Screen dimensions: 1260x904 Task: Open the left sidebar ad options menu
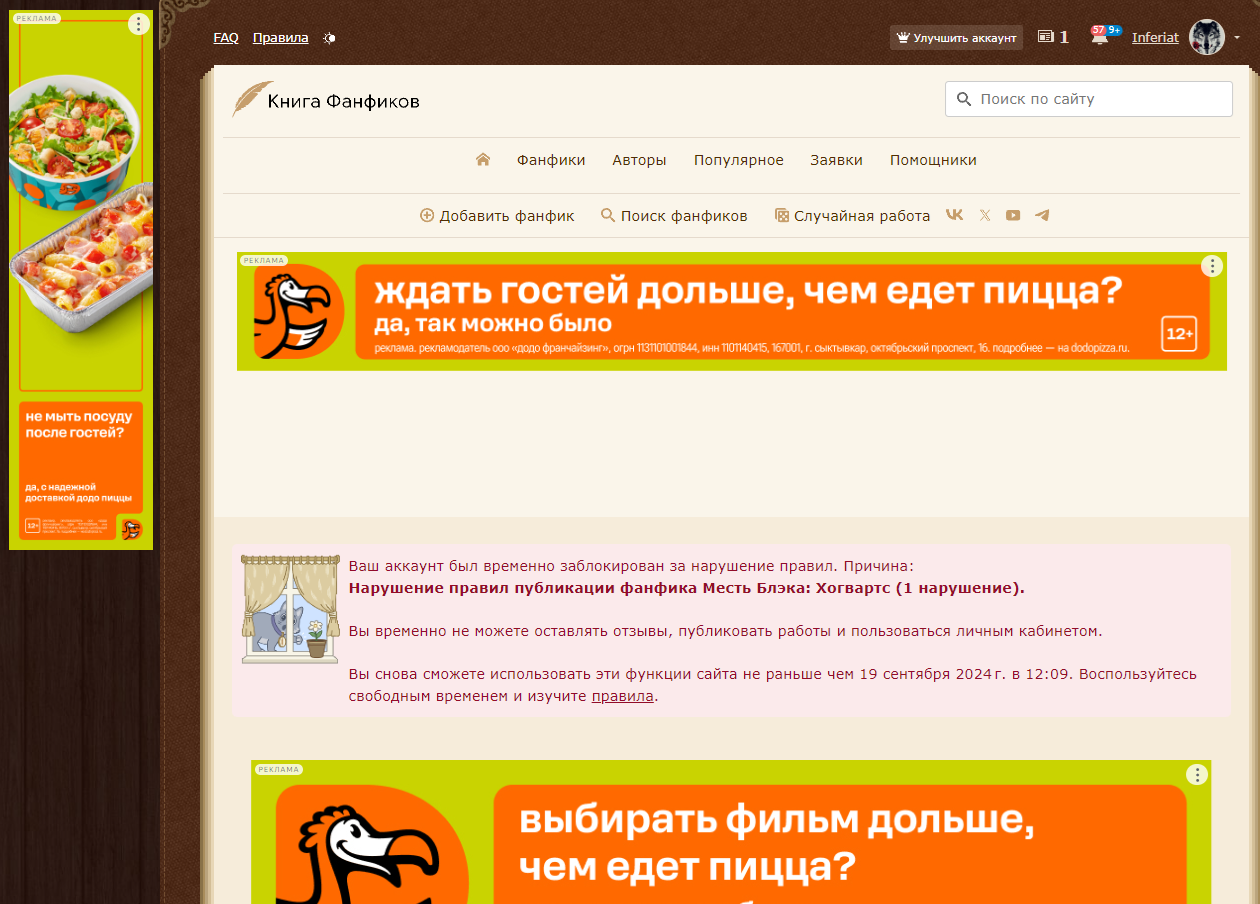point(139,24)
